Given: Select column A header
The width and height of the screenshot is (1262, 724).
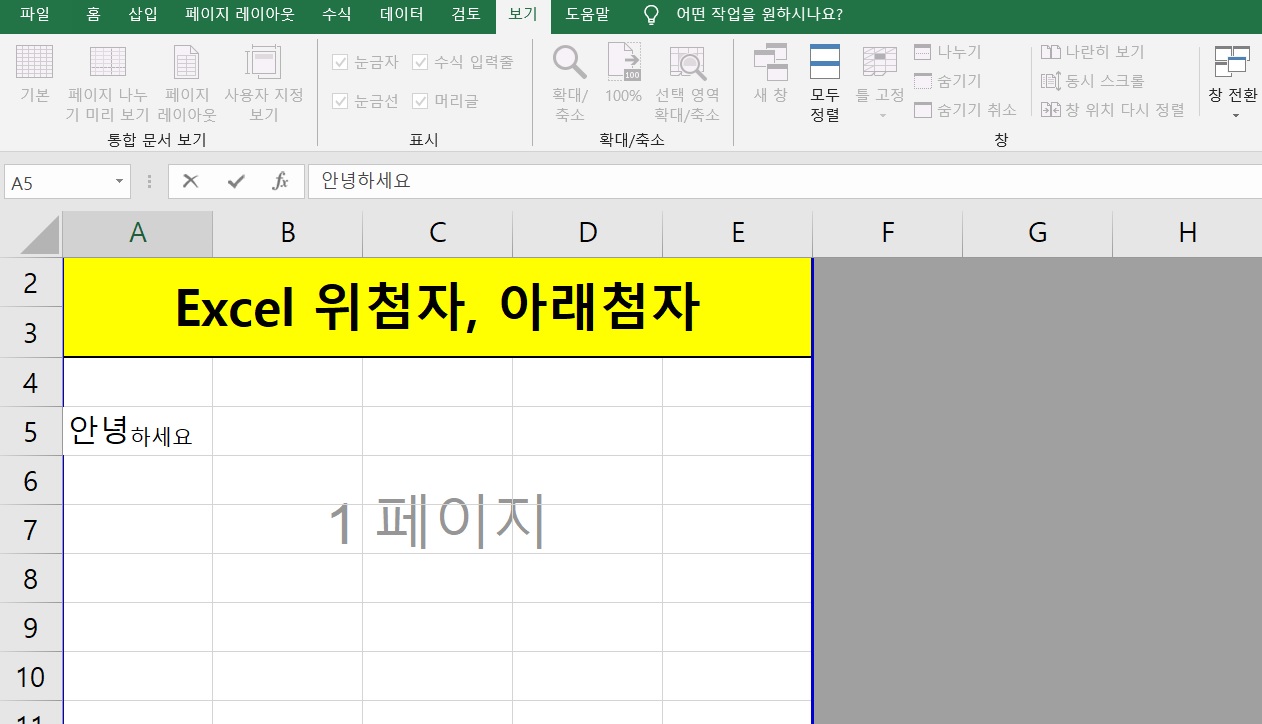Looking at the screenshot, I should point(138,234).
